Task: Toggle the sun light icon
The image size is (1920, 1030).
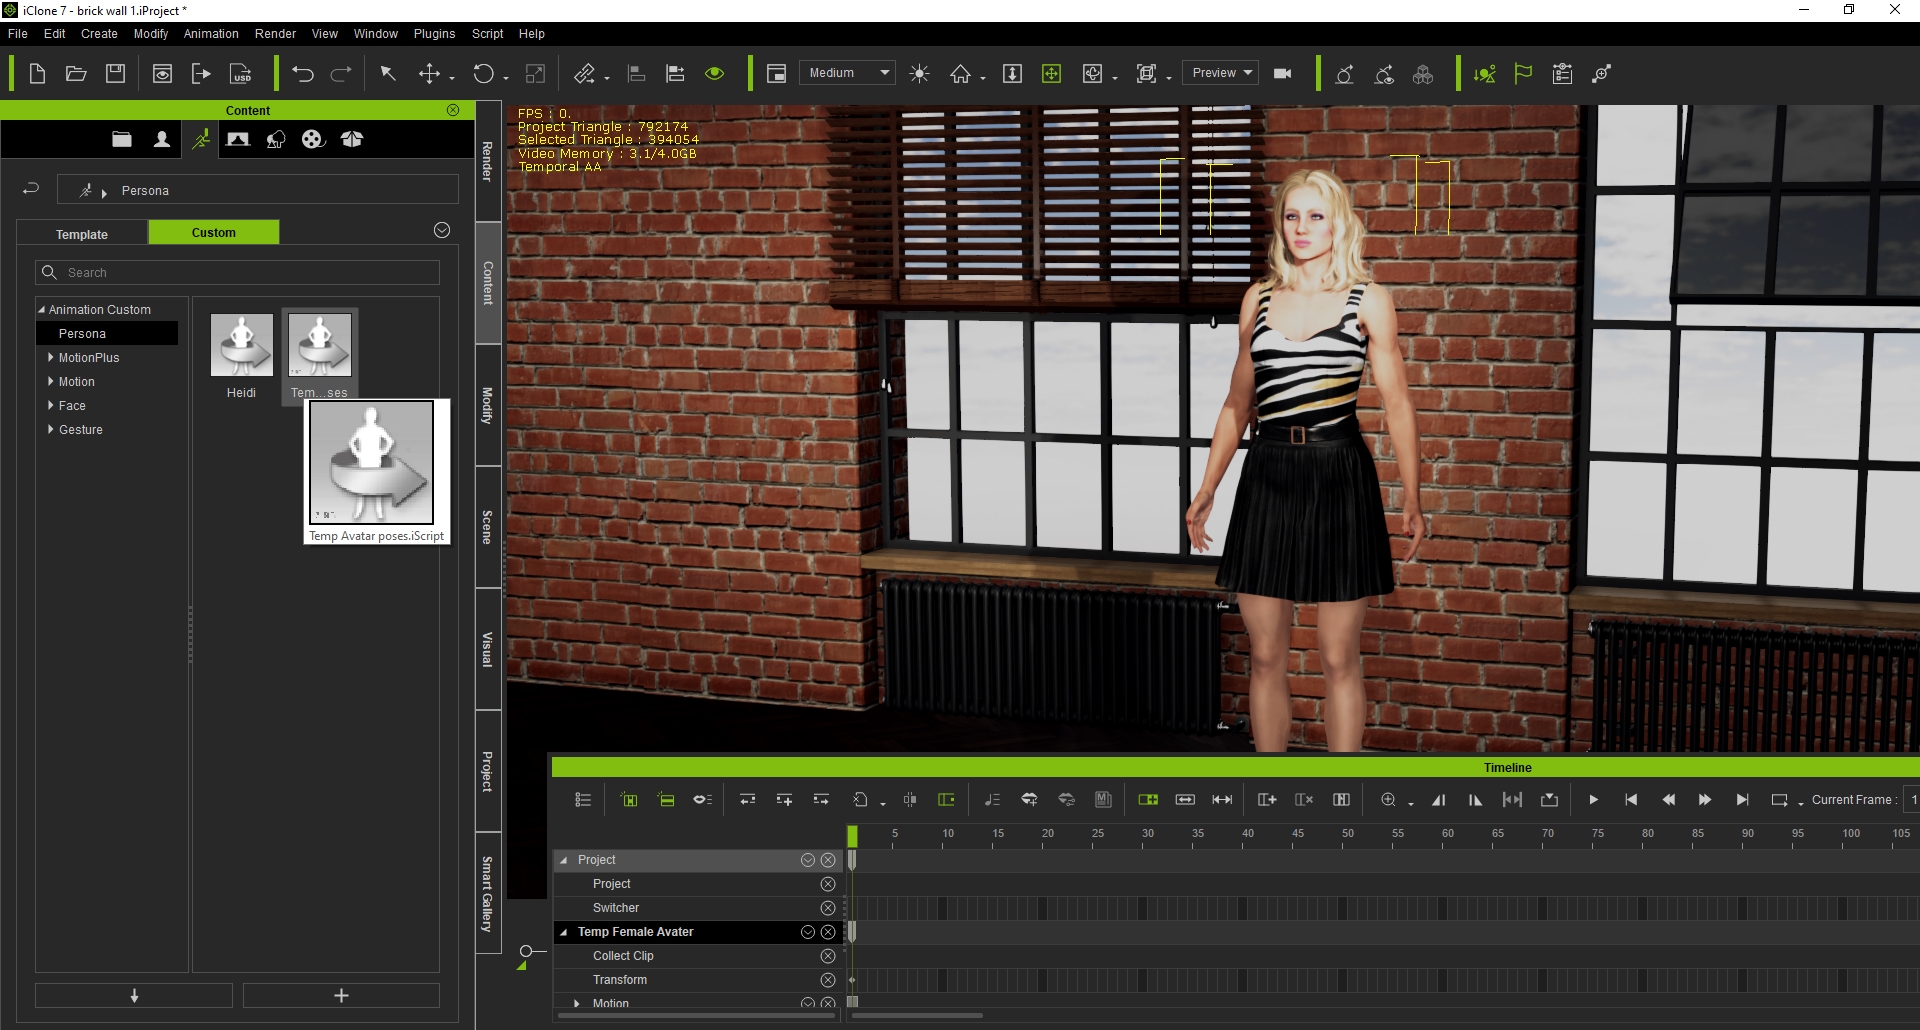Action: pyautogui.click(x=920, y=73)
